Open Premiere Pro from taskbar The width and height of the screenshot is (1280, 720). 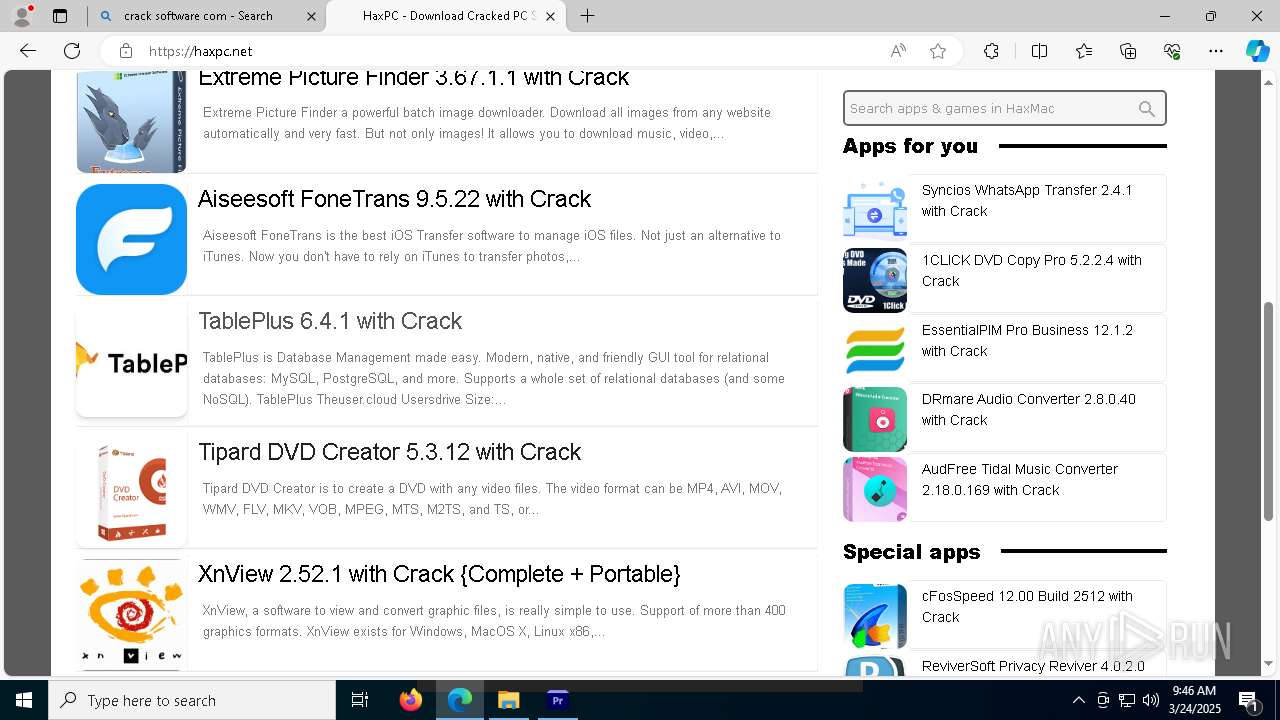click(557, 700)
